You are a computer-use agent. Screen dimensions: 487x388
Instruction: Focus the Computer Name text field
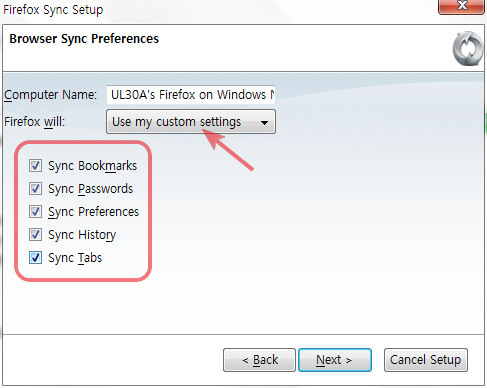[x=191, y=95]
